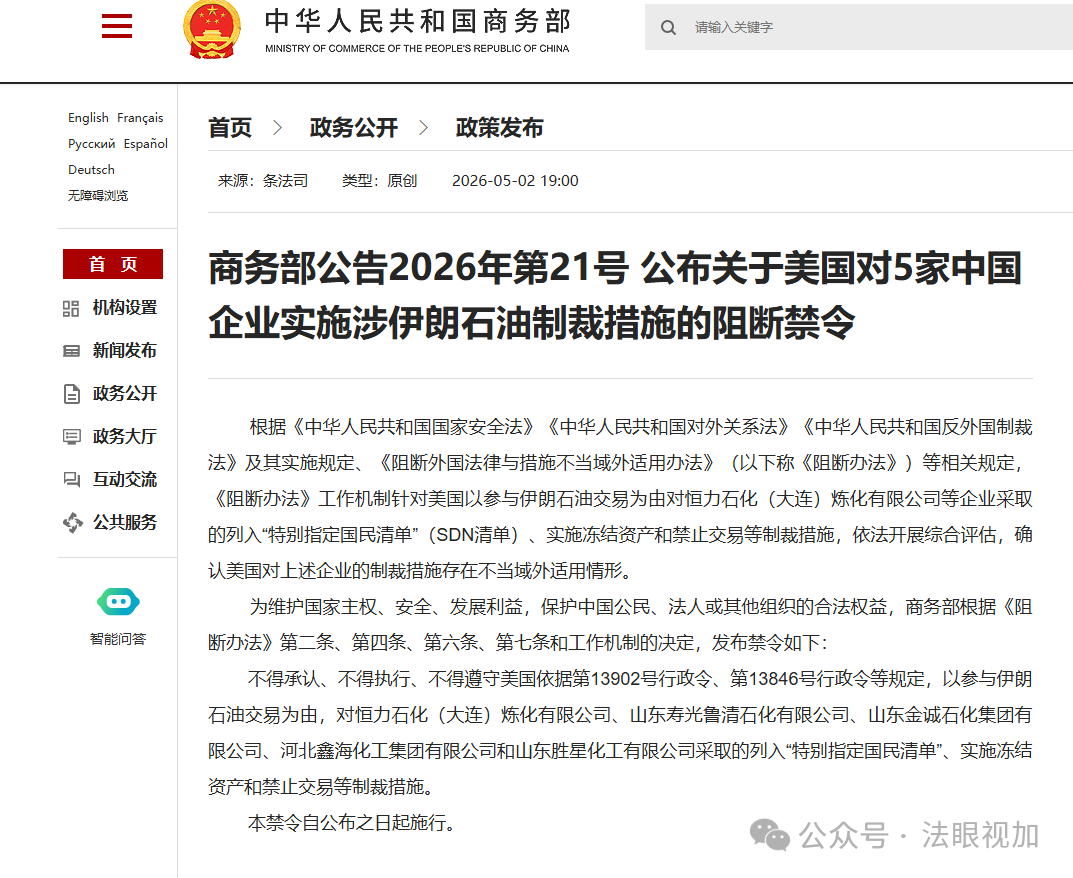
Task: Open the red hamburger menu icon
Action: 116,26
